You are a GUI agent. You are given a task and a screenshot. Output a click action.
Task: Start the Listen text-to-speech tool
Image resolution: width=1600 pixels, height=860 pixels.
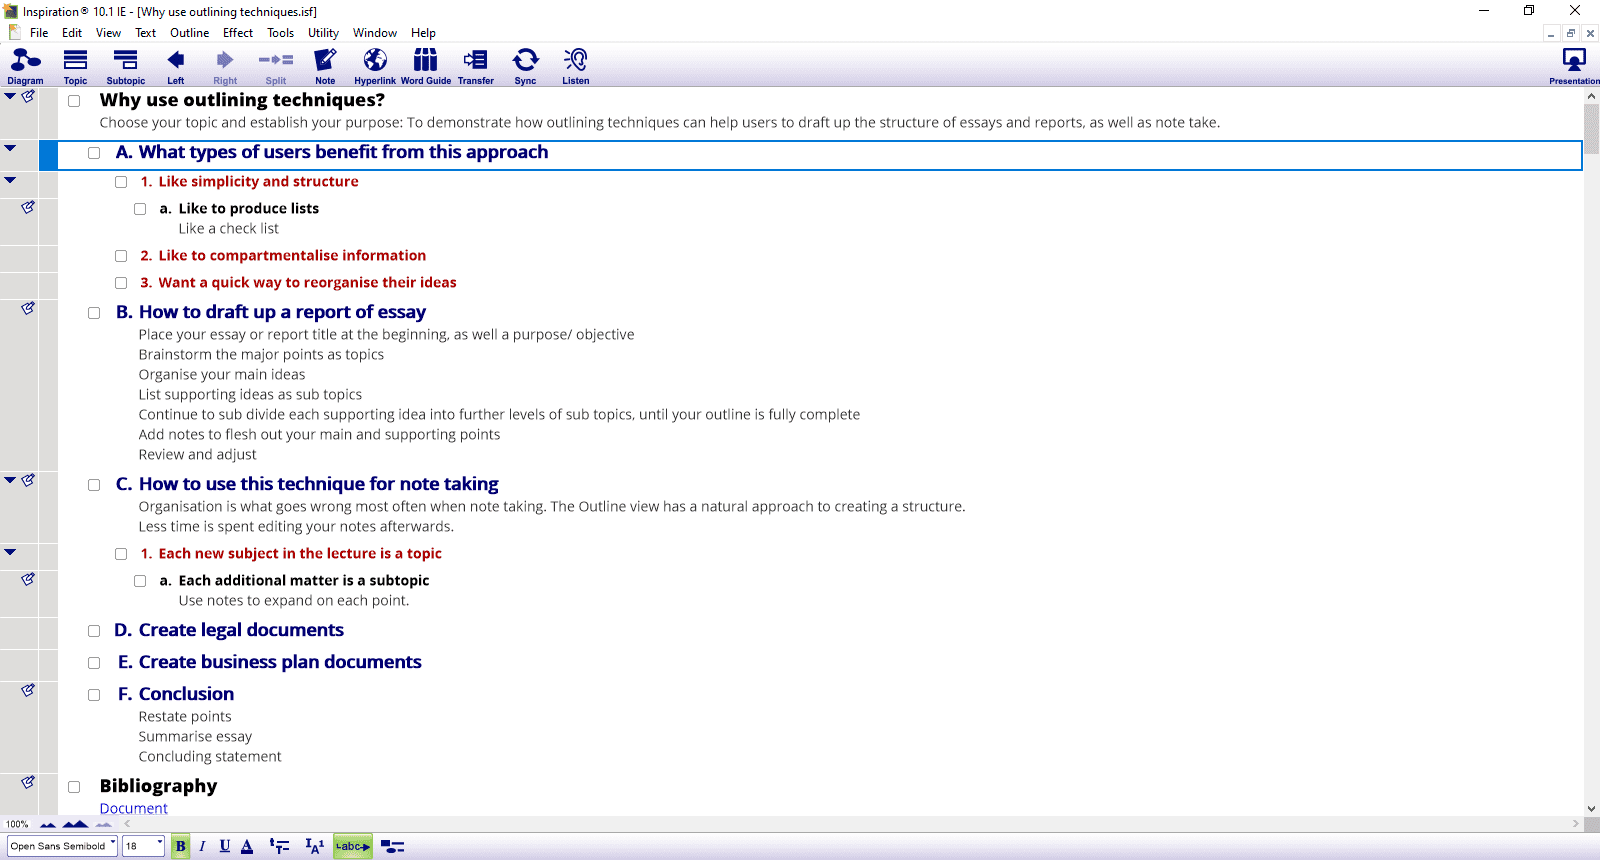click(x=575, y=66)
